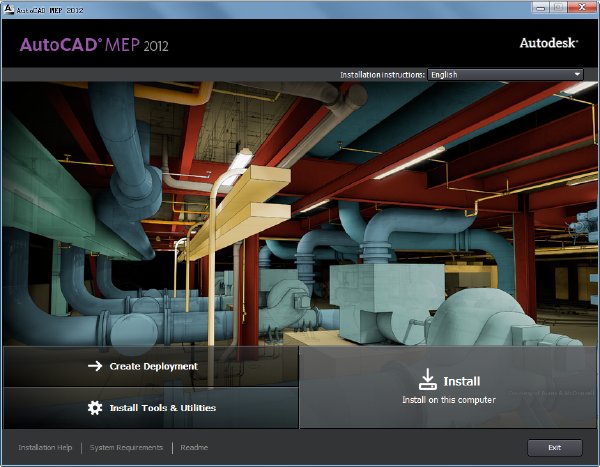Click the "Install on this computer" subtitle

coord(449,400)
